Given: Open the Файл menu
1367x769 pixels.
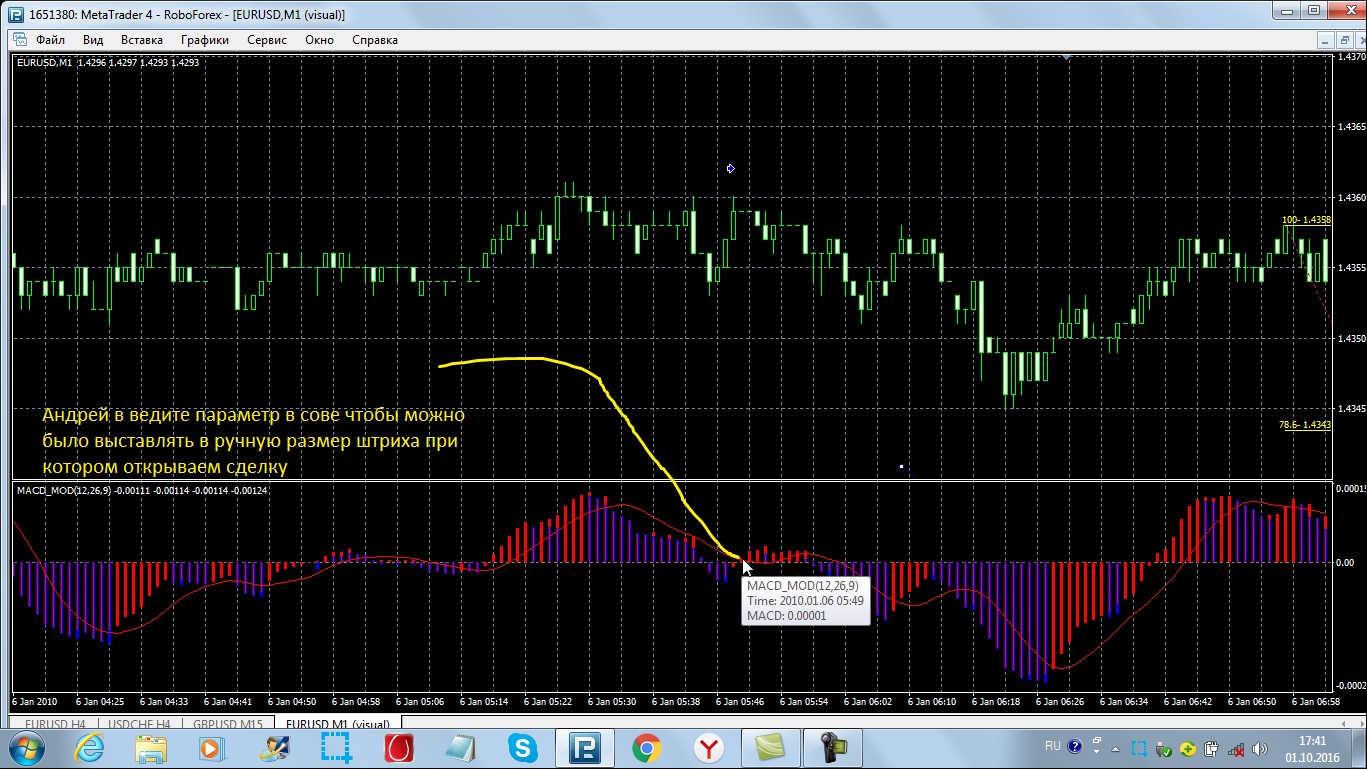Looking at the screenshot, I should click(x=50, y=40).
